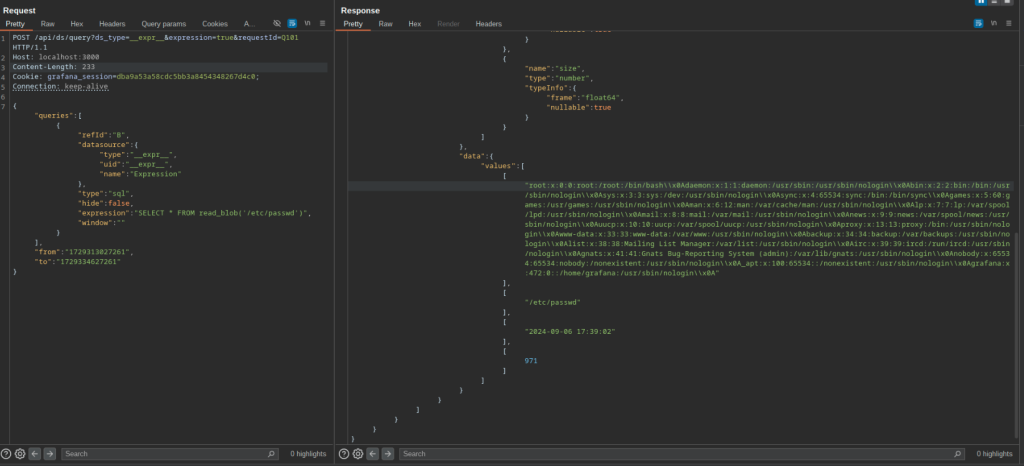Viewport: 1024px width, 466px height.
Task: Open the Request Headers tab
Action: pyautogui.click(x=112, y=24)
